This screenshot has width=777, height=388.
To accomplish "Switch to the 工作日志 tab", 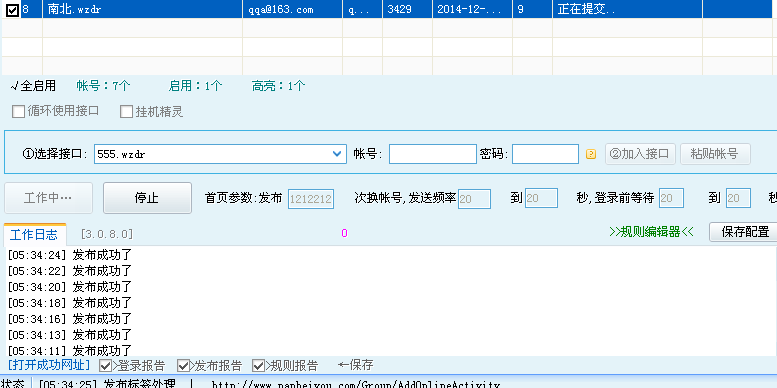I will coord(34,234).
